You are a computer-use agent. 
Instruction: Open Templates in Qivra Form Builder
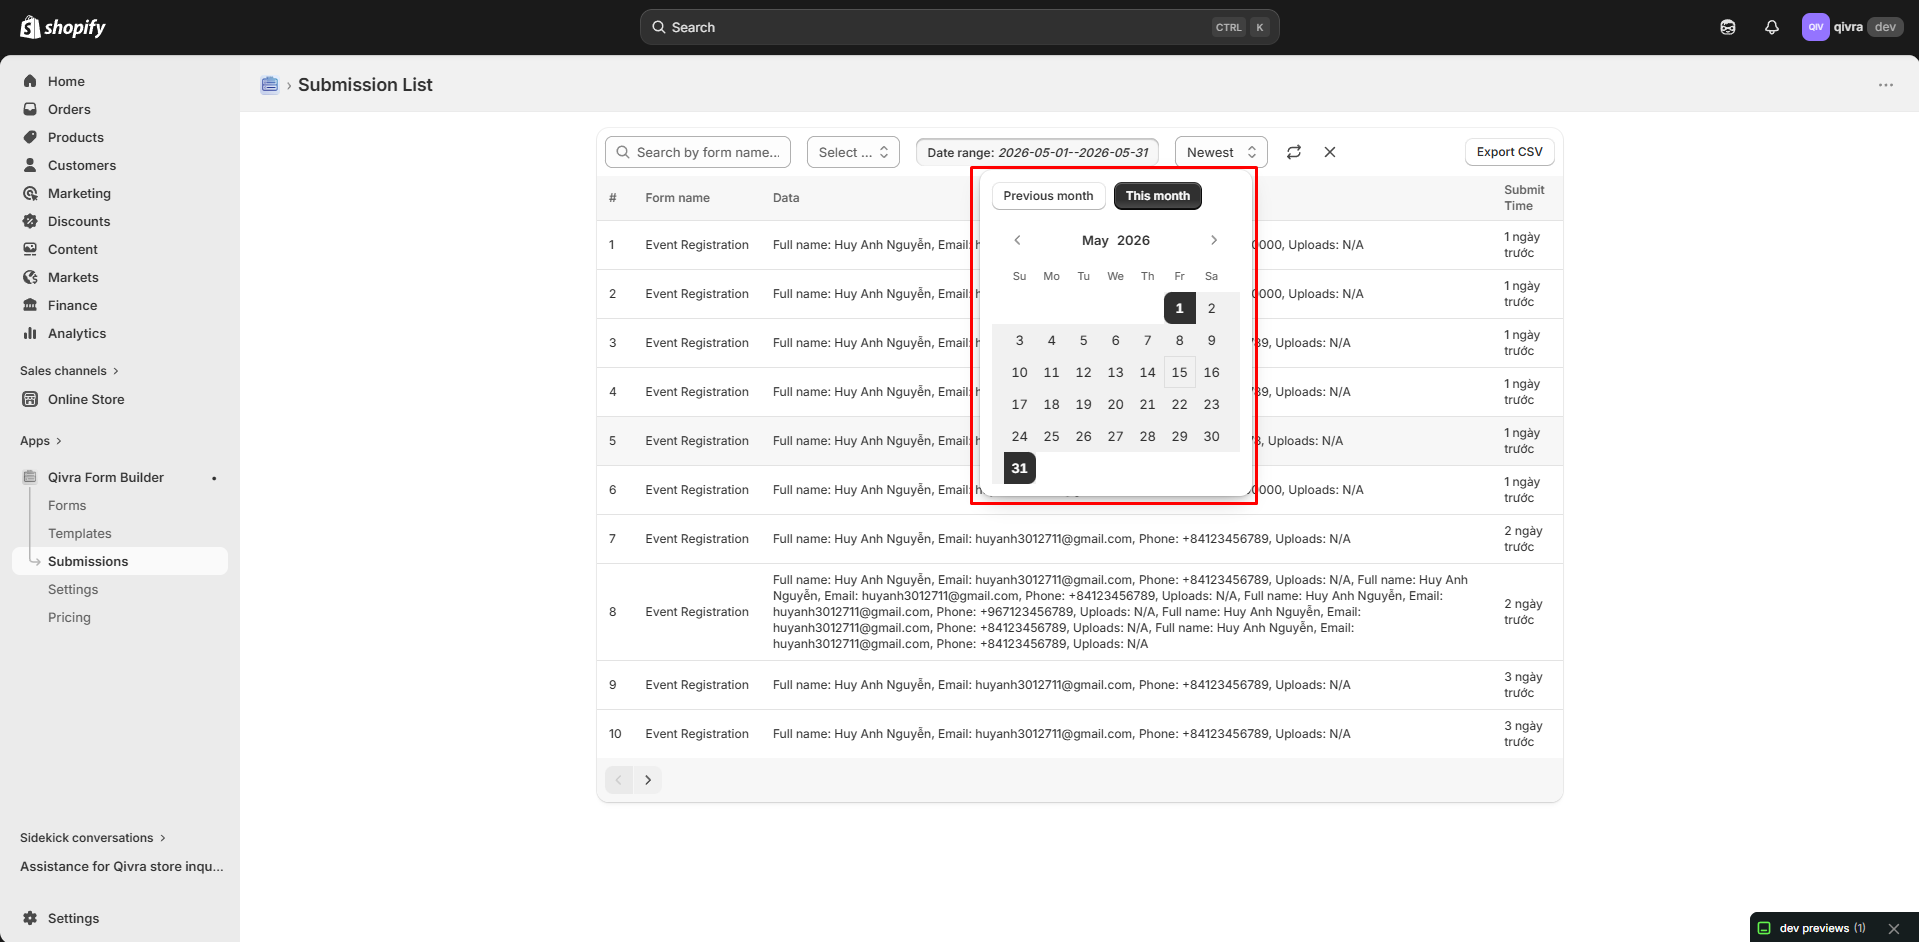click(80, 533)
